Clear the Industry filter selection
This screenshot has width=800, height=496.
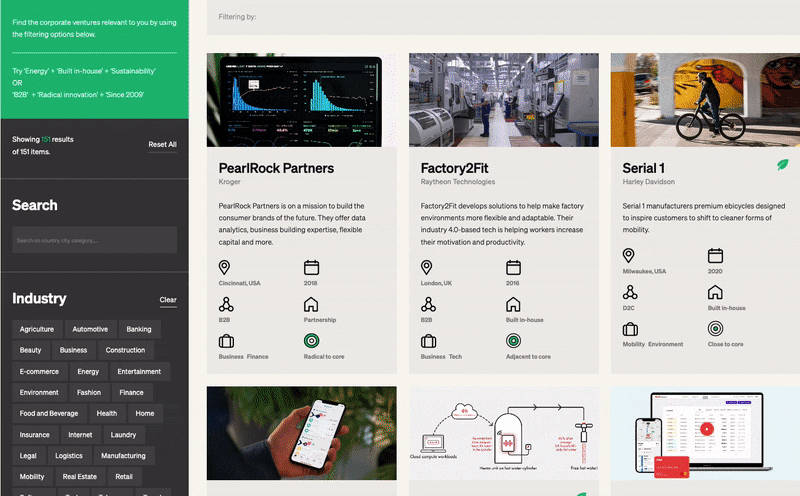[x=168, y=300]
